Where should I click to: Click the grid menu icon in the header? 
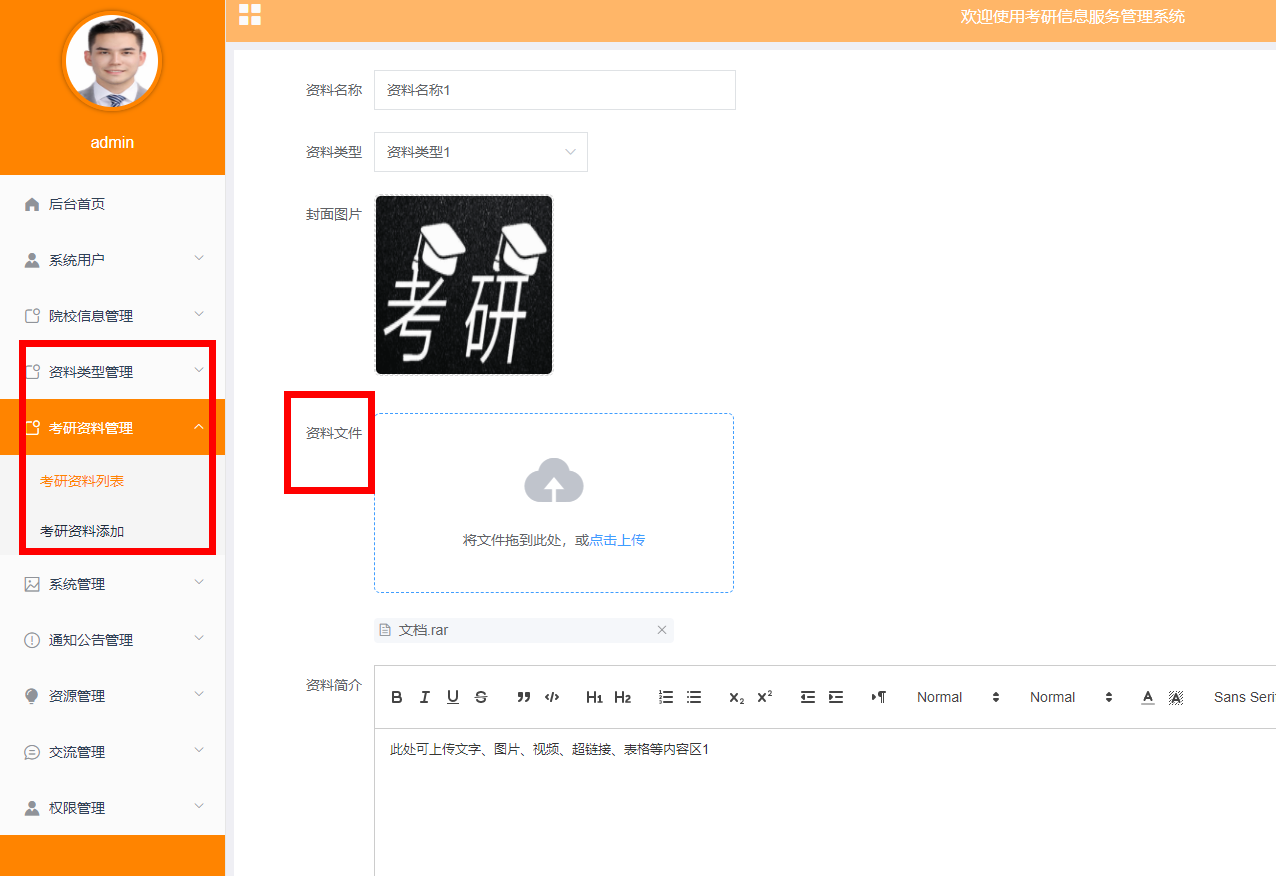click(x=250, y=15)
